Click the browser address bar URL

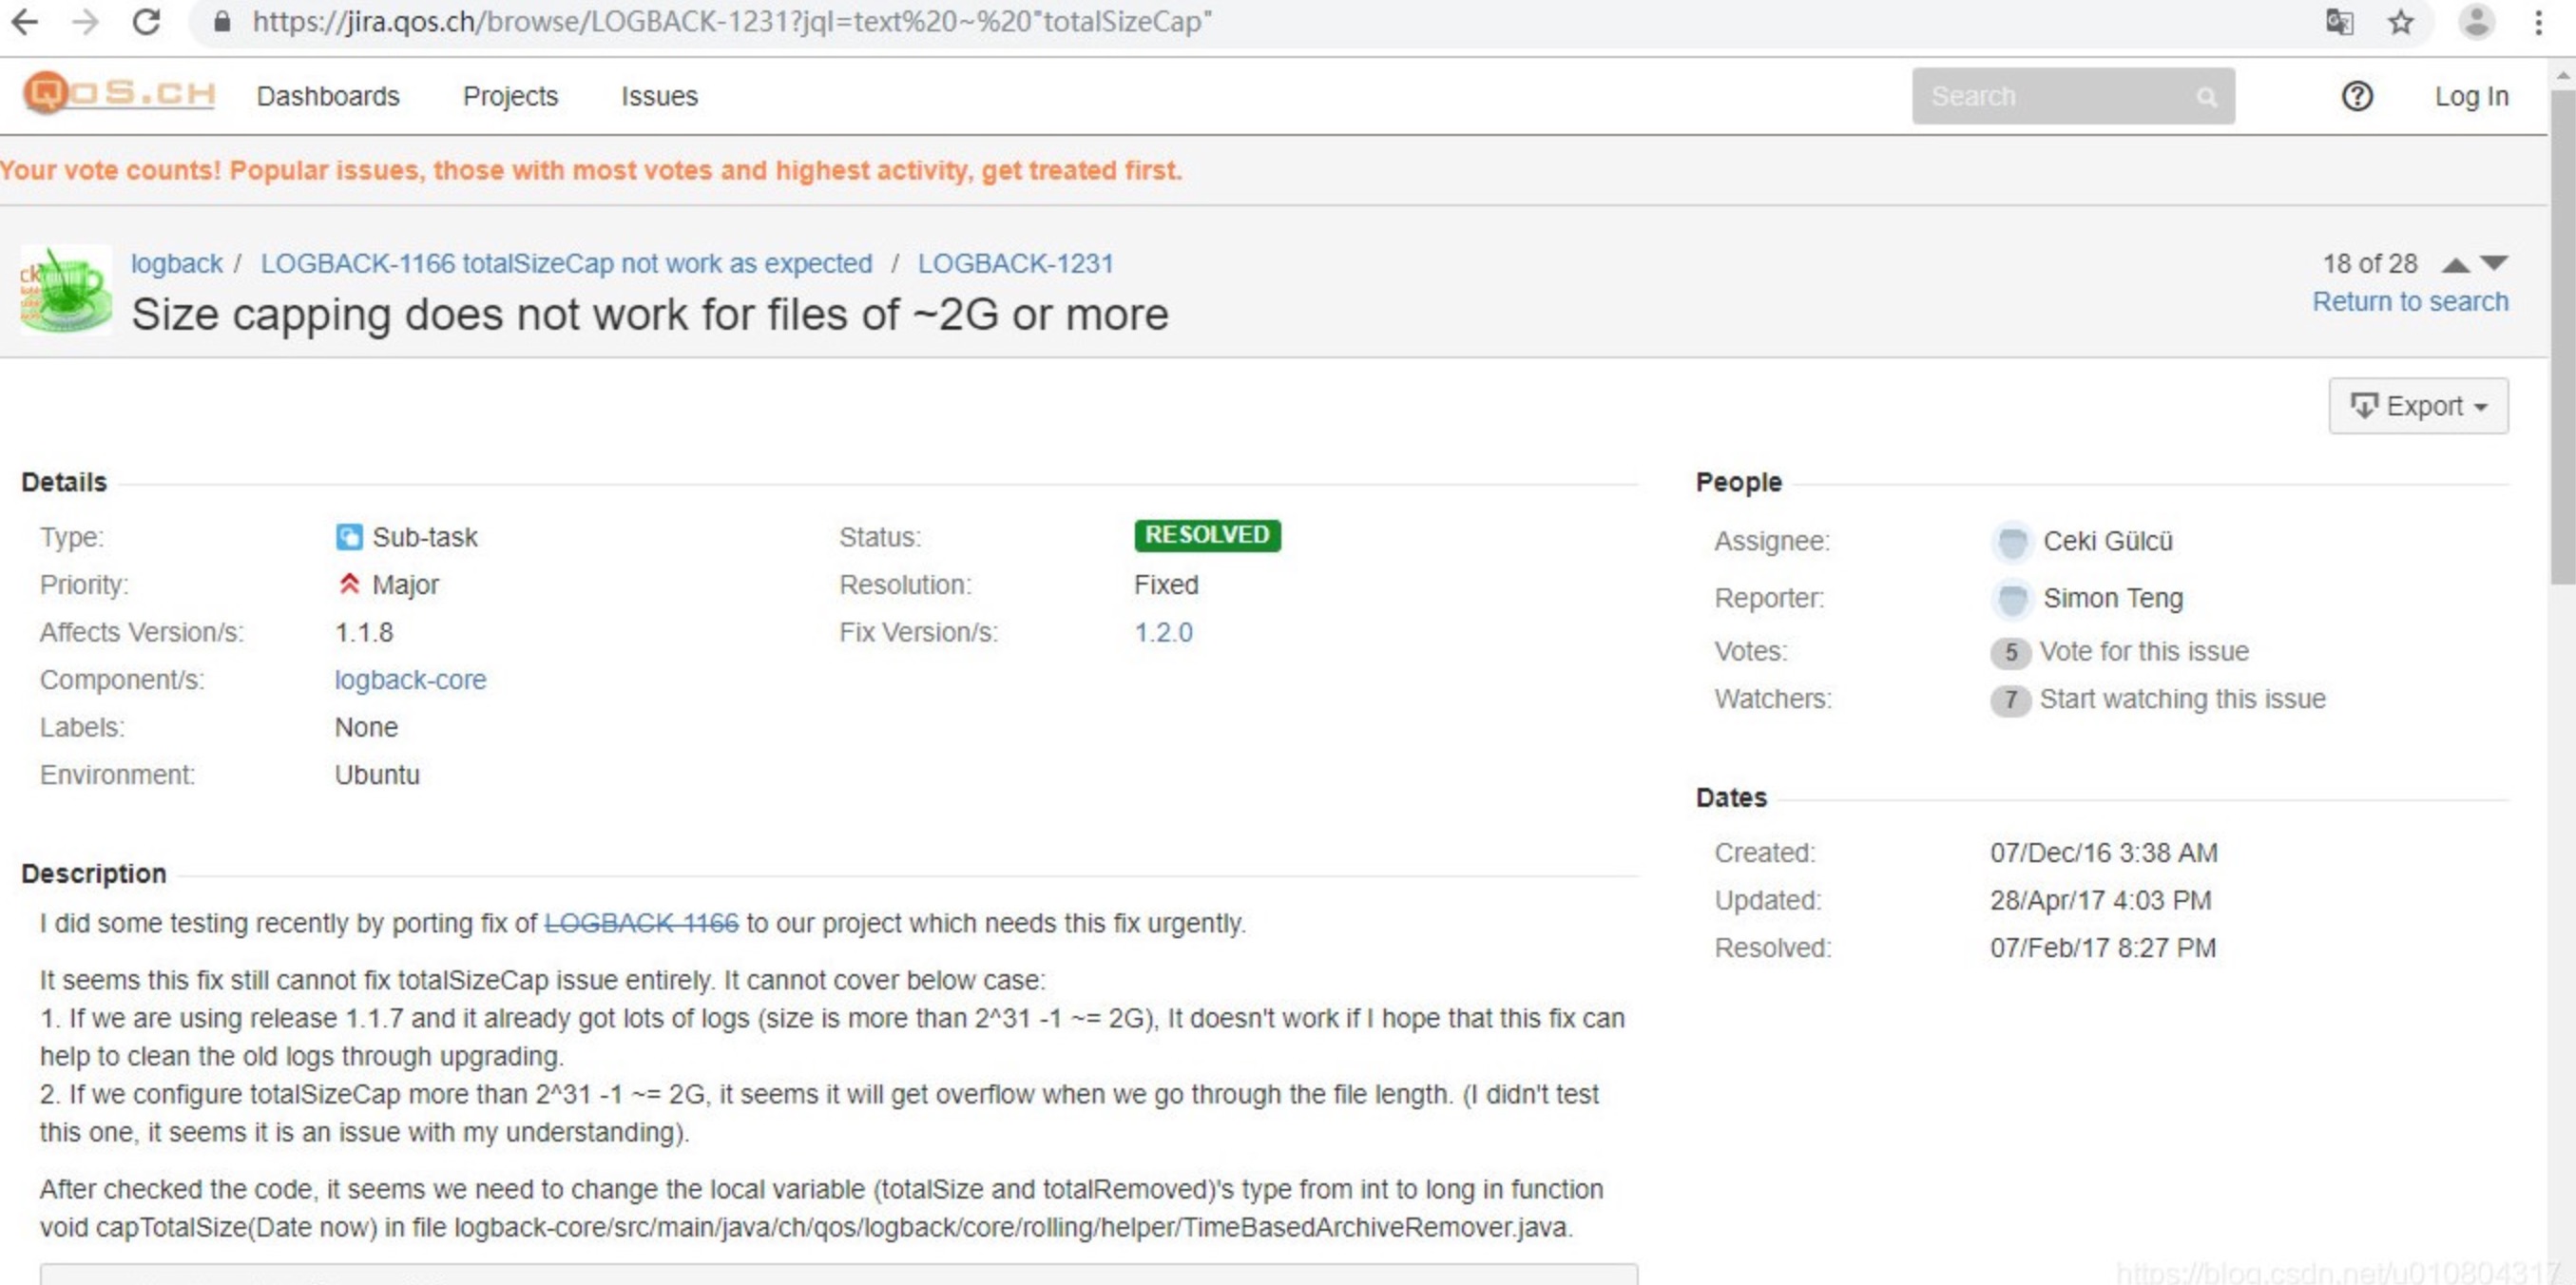tap(732, 21)
